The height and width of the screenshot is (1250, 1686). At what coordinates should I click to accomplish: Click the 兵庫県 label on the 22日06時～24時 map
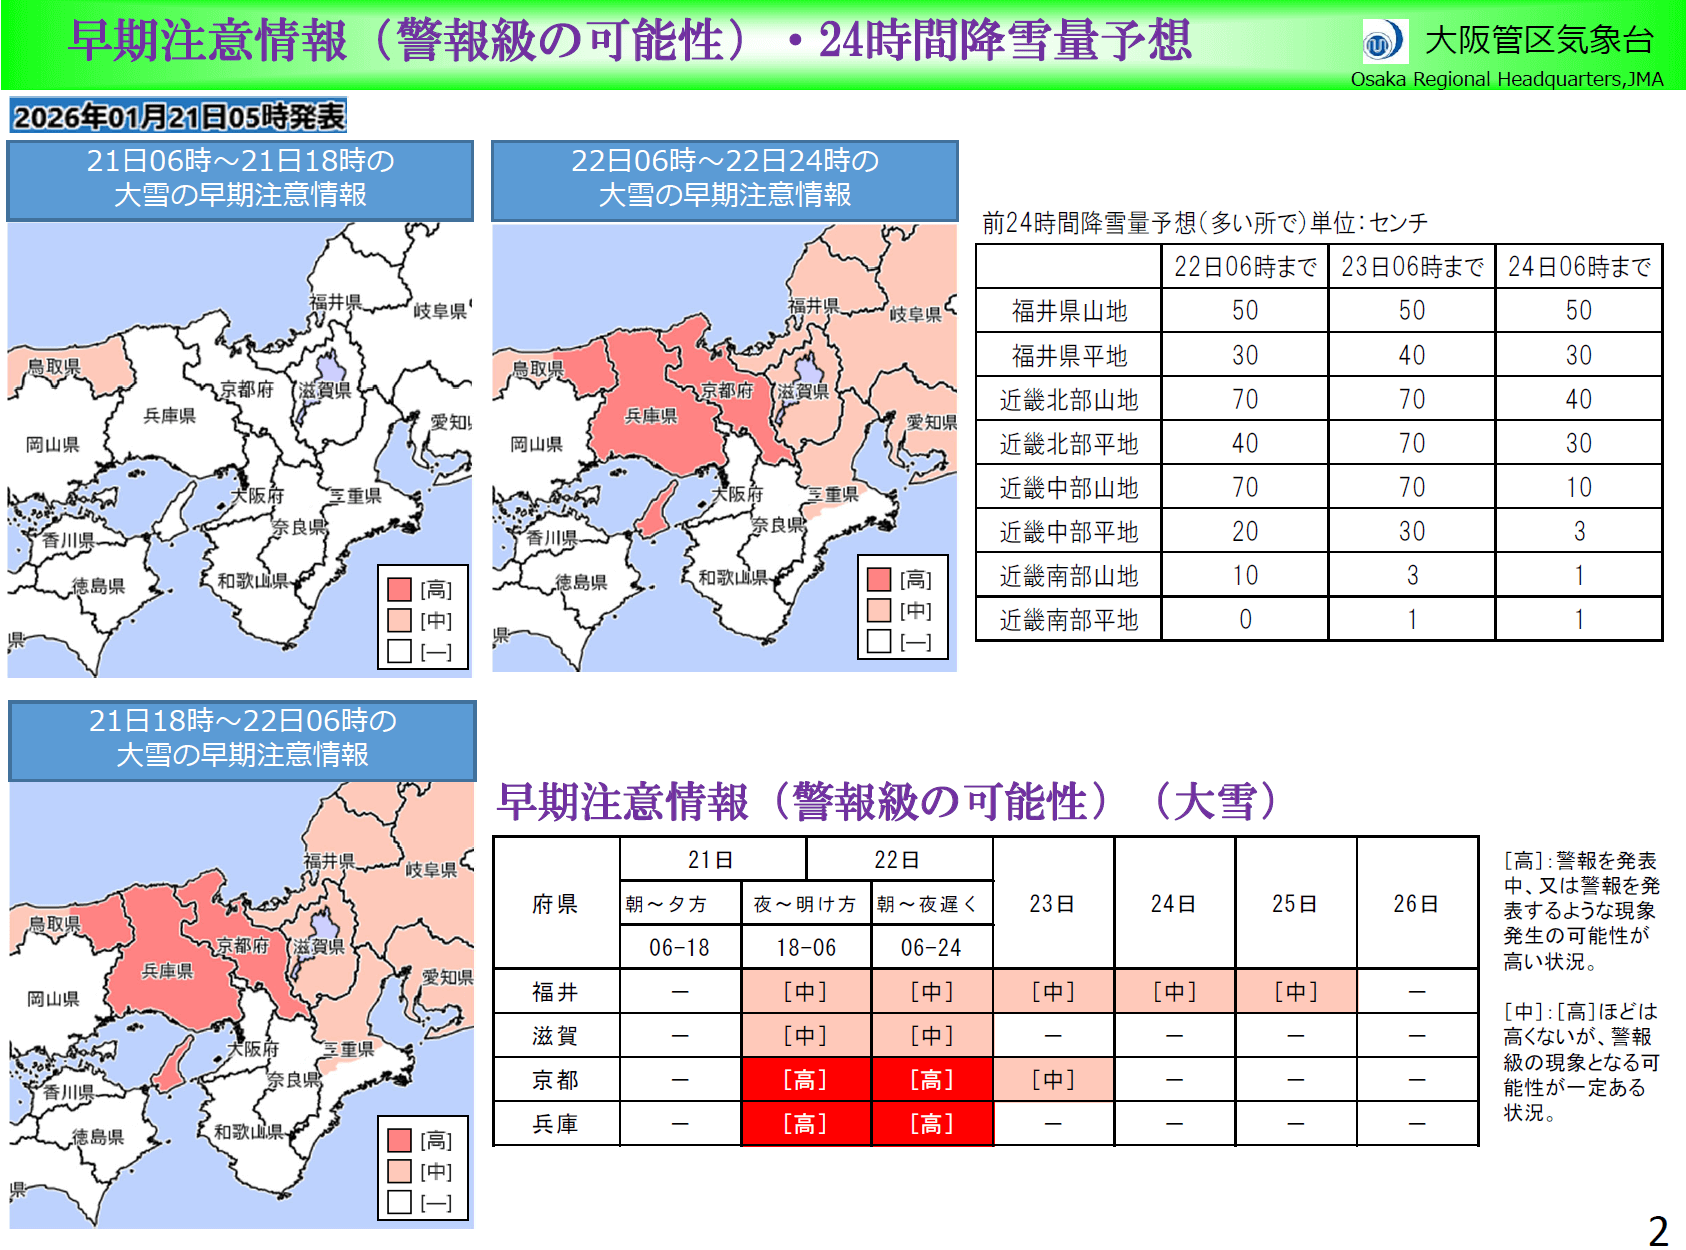tap(651, 416)
